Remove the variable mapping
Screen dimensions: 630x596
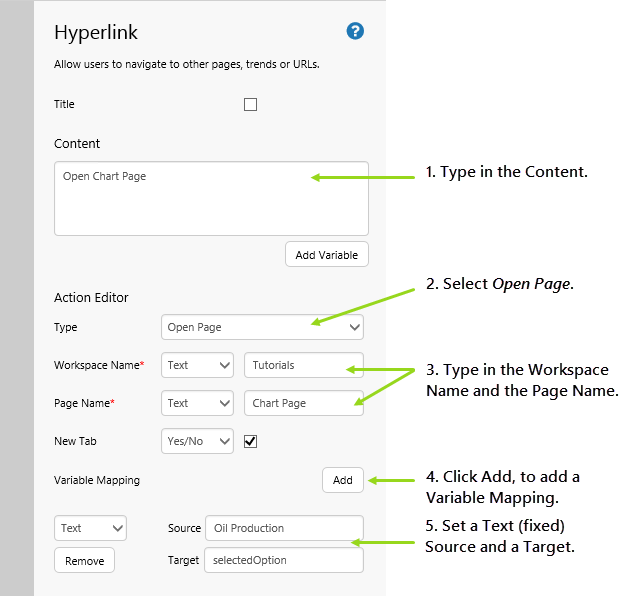coord(84,561)
